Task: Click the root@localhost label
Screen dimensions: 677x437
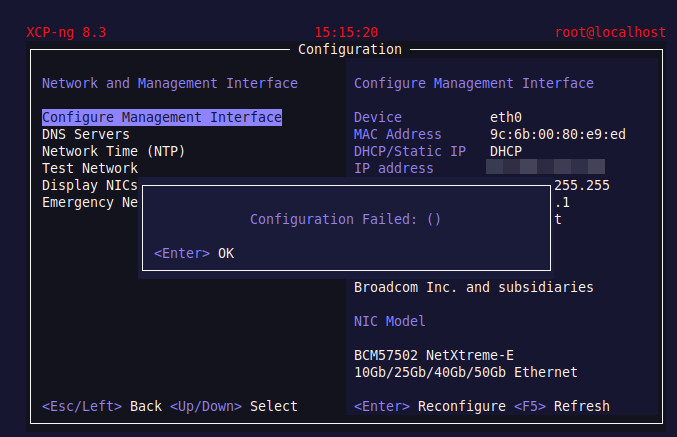Action: pos(610,32)
